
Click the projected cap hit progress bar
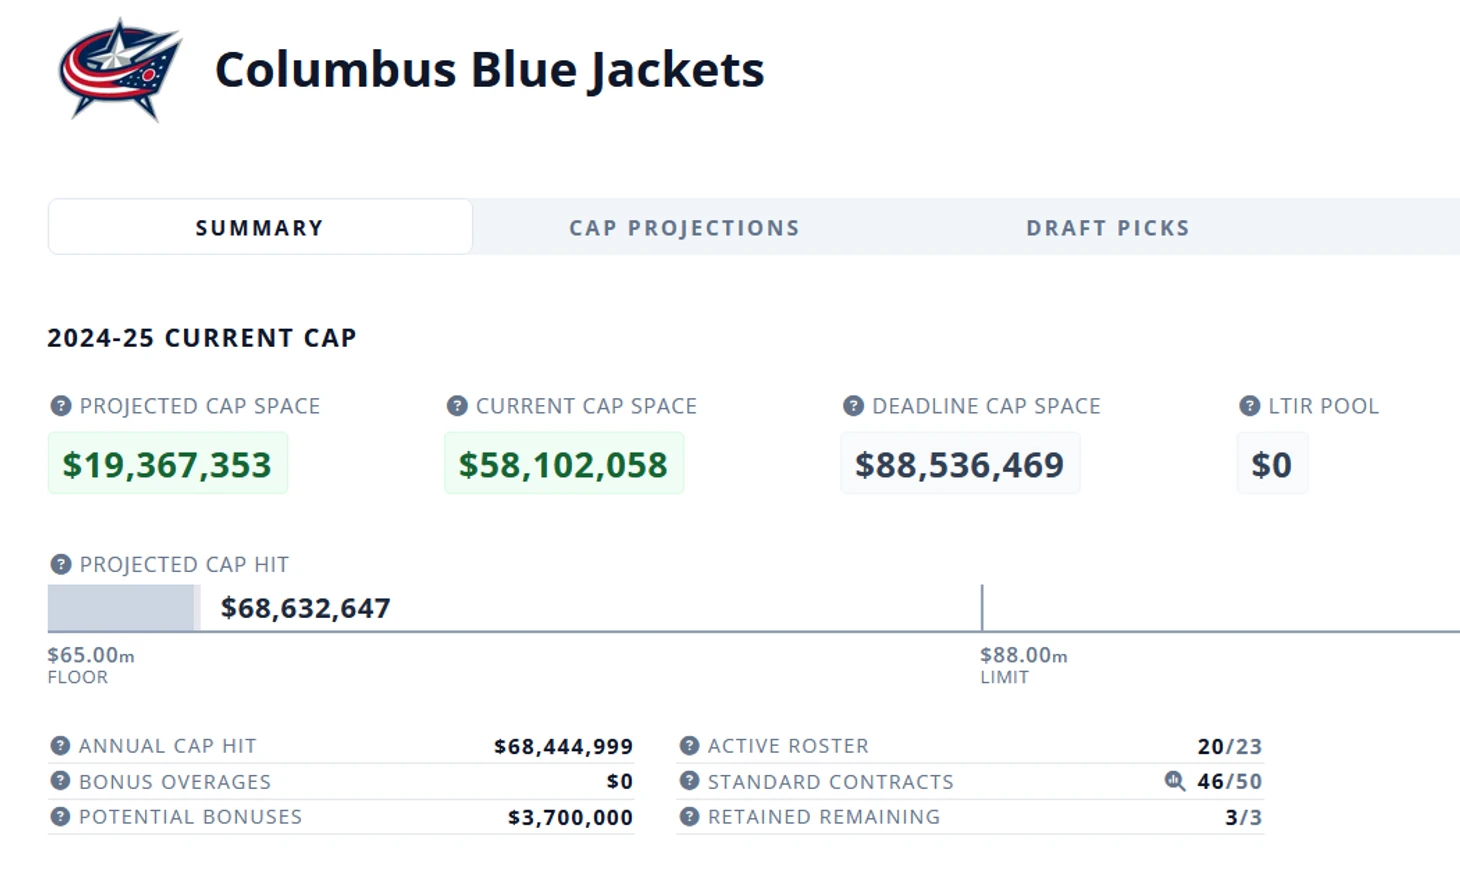(x=122, y=608)
